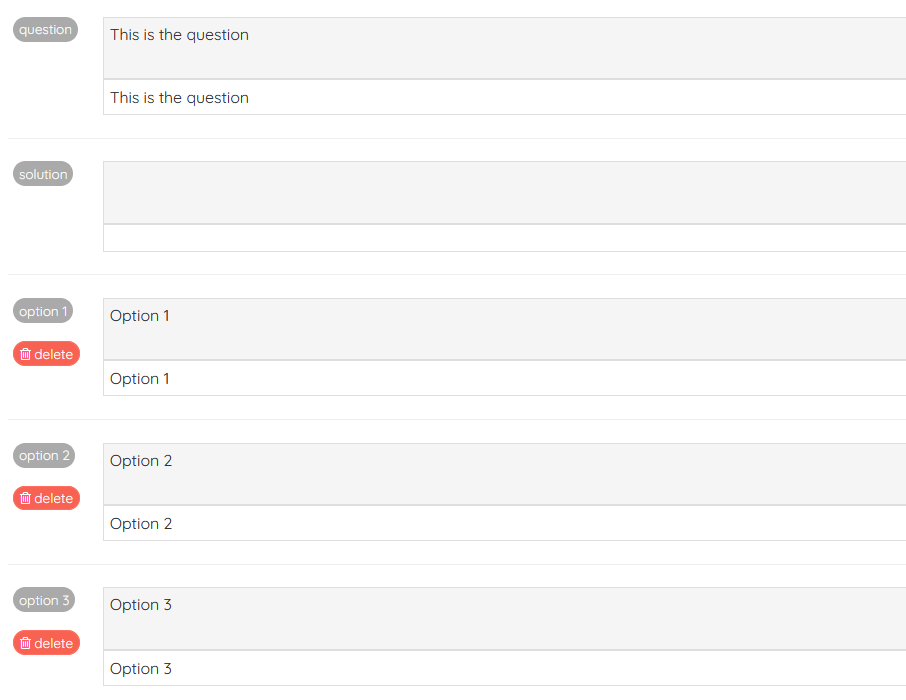Select the option 3 label badge

click(x=44, y=600)
